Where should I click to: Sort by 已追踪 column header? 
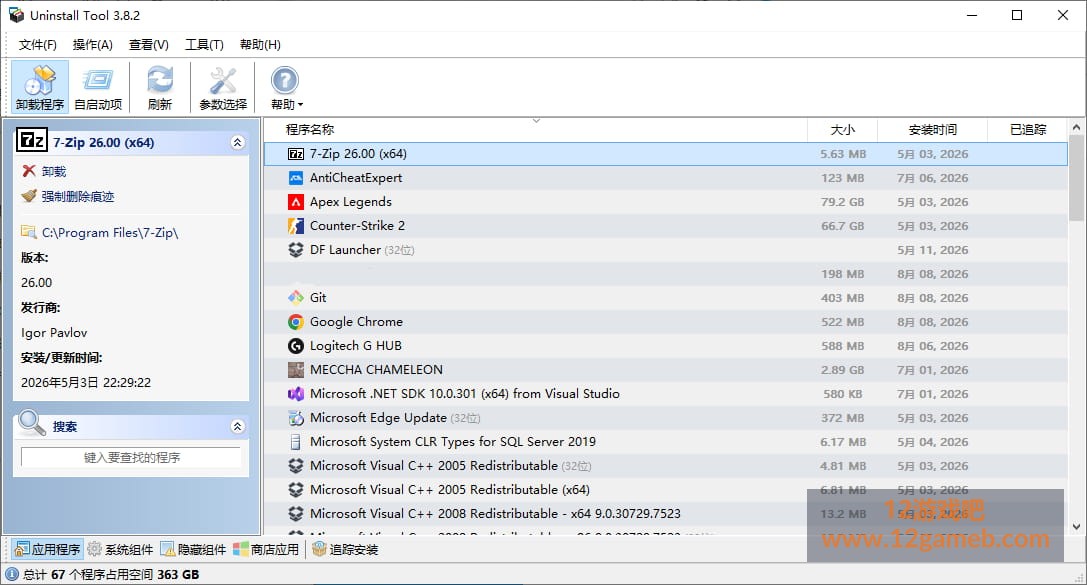point(1027,130)
